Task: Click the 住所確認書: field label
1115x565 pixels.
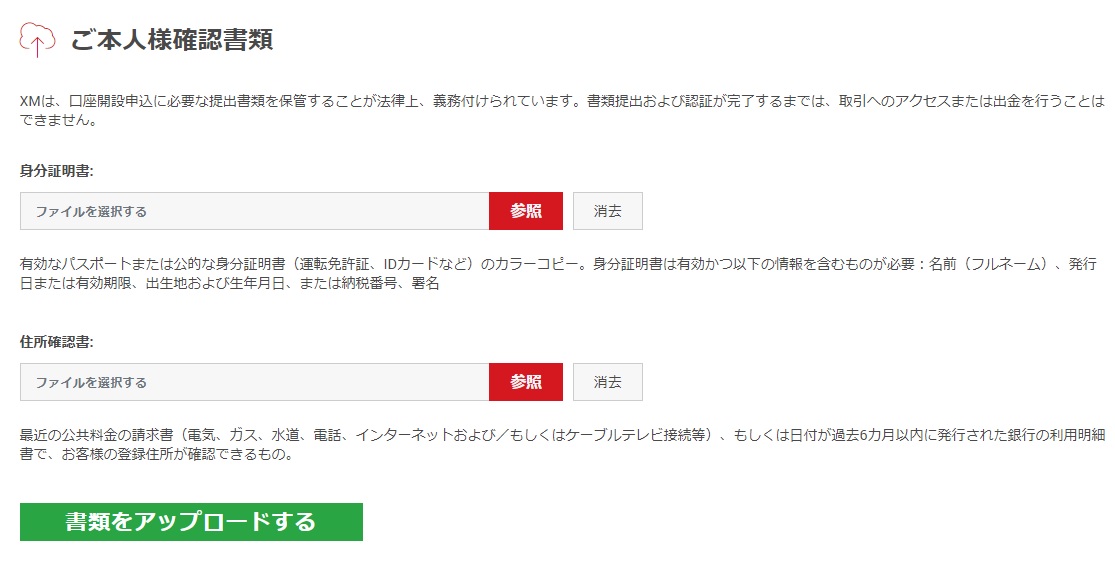Action: pos(57,342)
